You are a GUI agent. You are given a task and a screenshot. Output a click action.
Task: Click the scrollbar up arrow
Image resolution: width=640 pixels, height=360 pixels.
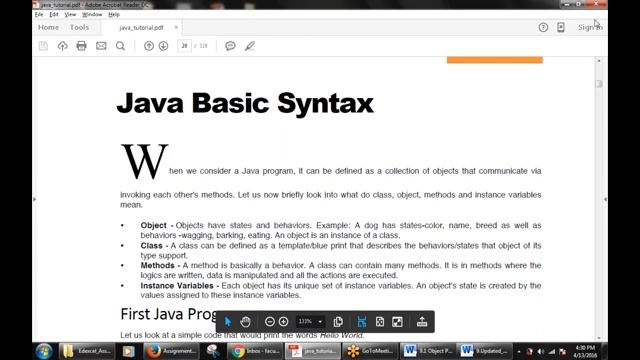(x=599, y=60)
